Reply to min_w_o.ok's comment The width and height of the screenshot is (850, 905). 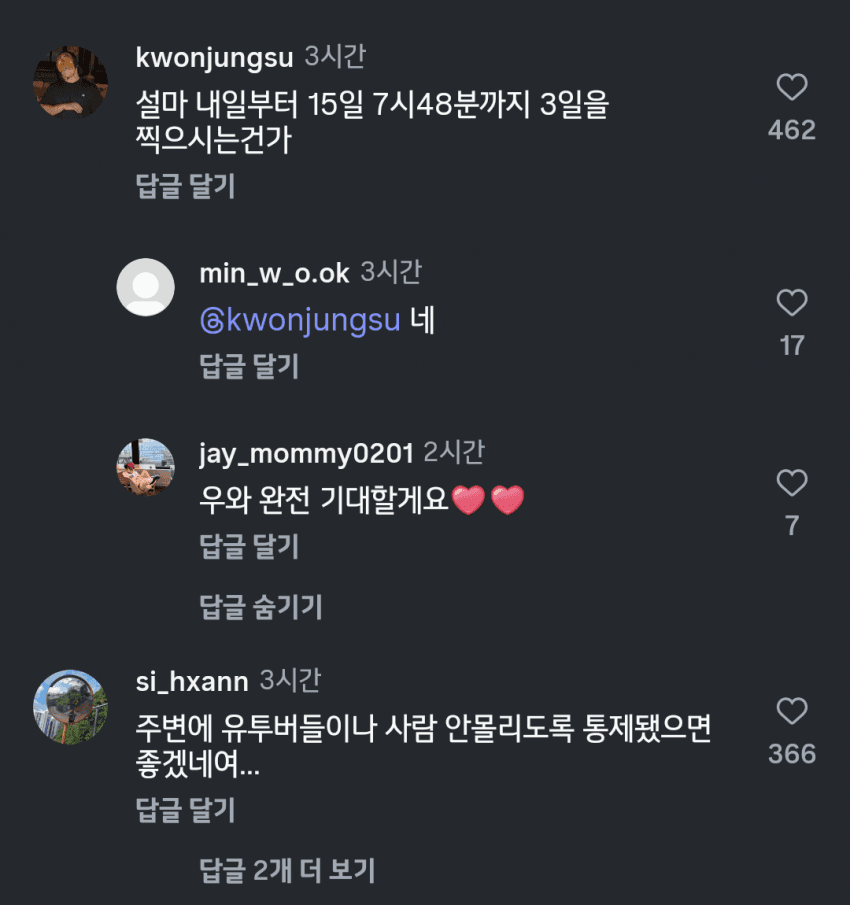(x=249, y=366)
